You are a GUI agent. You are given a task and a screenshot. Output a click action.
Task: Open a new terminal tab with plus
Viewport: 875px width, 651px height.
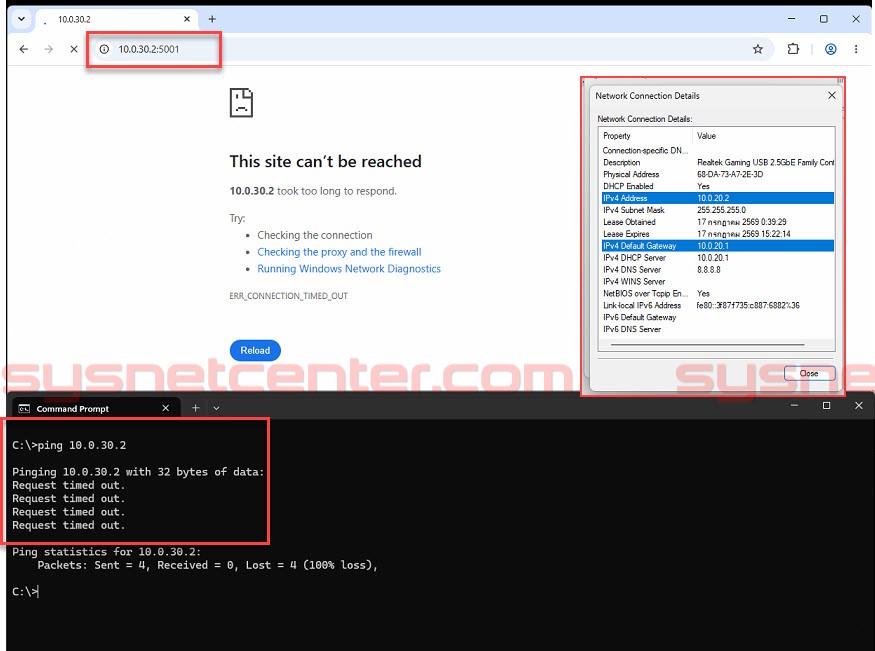(x=195, y=408)
